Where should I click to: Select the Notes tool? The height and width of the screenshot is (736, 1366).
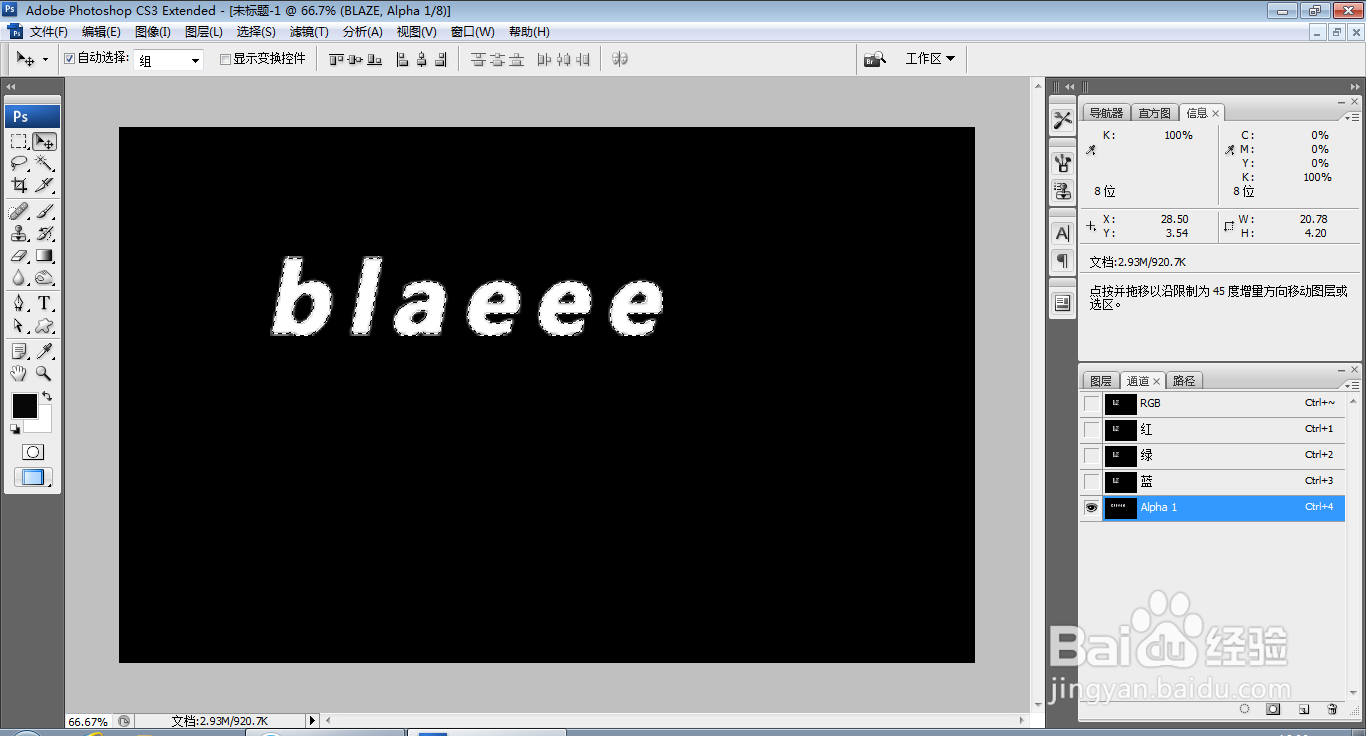point(19,351)
